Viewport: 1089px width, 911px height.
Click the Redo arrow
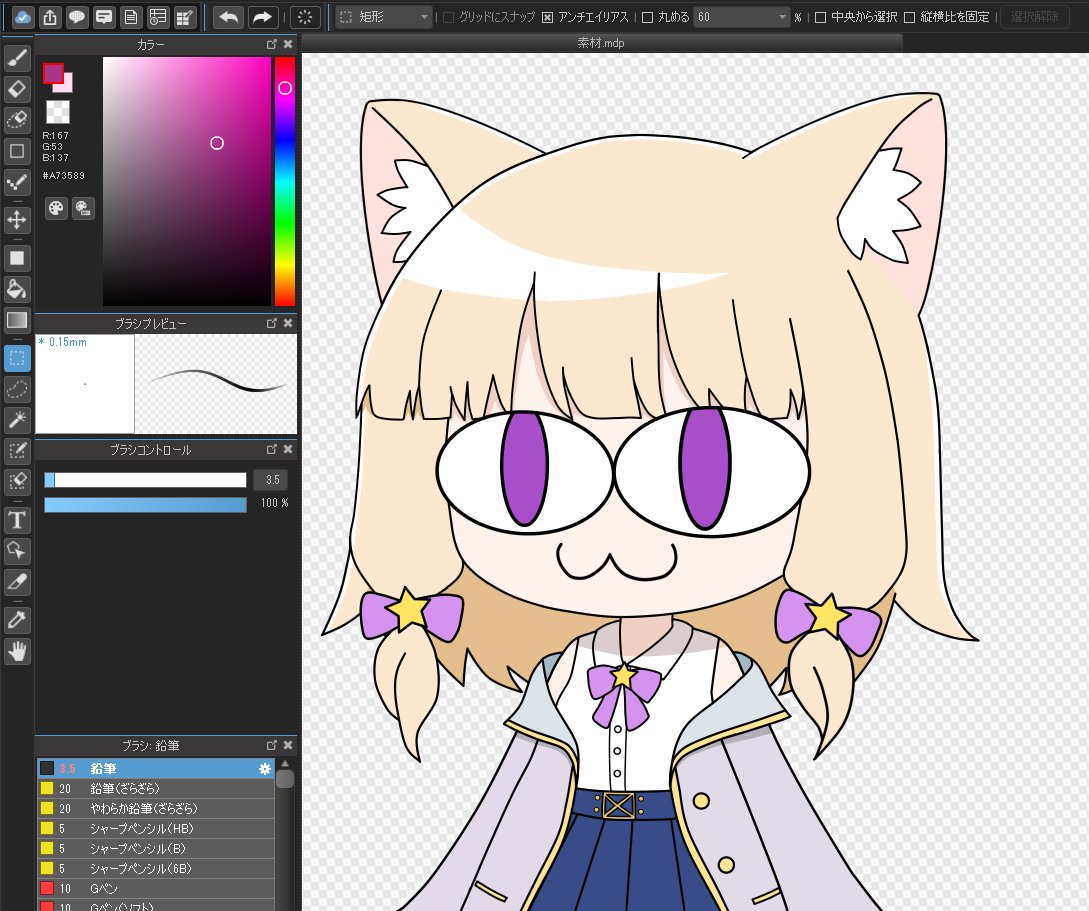click(263, 17)
